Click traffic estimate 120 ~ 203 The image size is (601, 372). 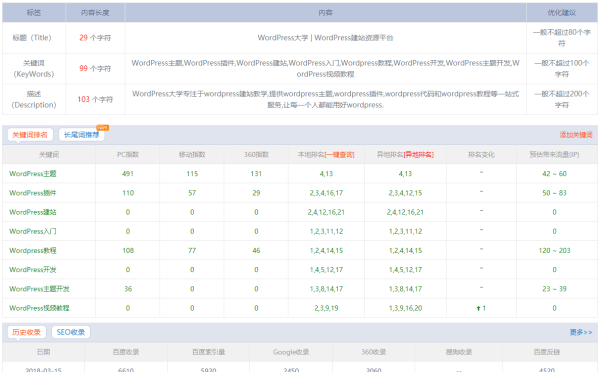pos(554,251)
